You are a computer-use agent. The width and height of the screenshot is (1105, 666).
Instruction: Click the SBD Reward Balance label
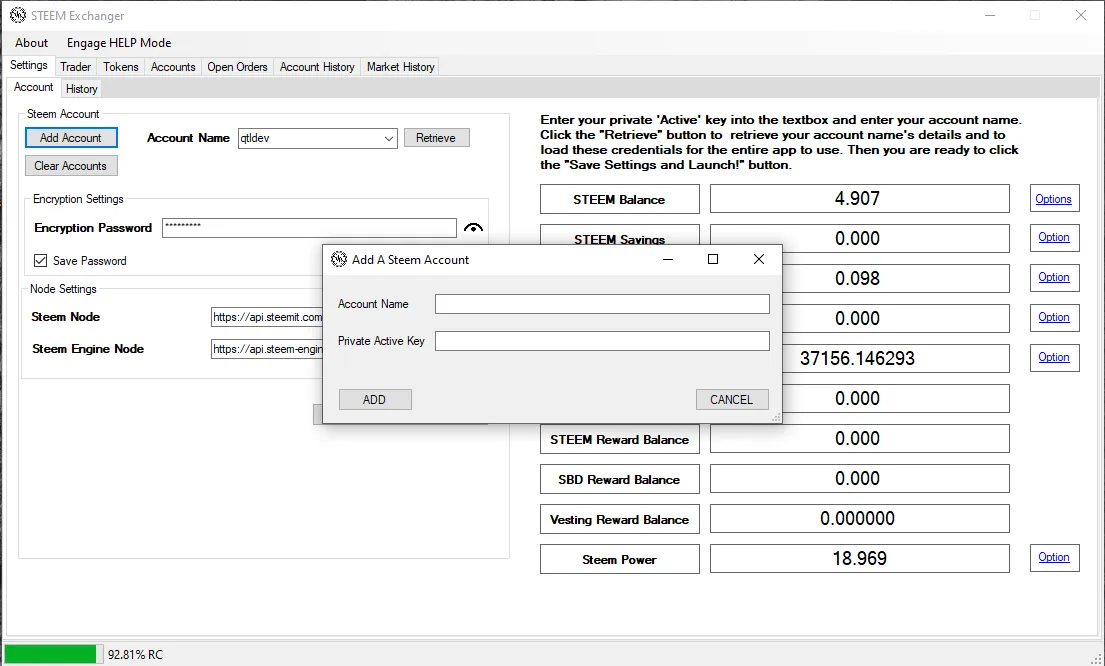(x=619, y=479)
